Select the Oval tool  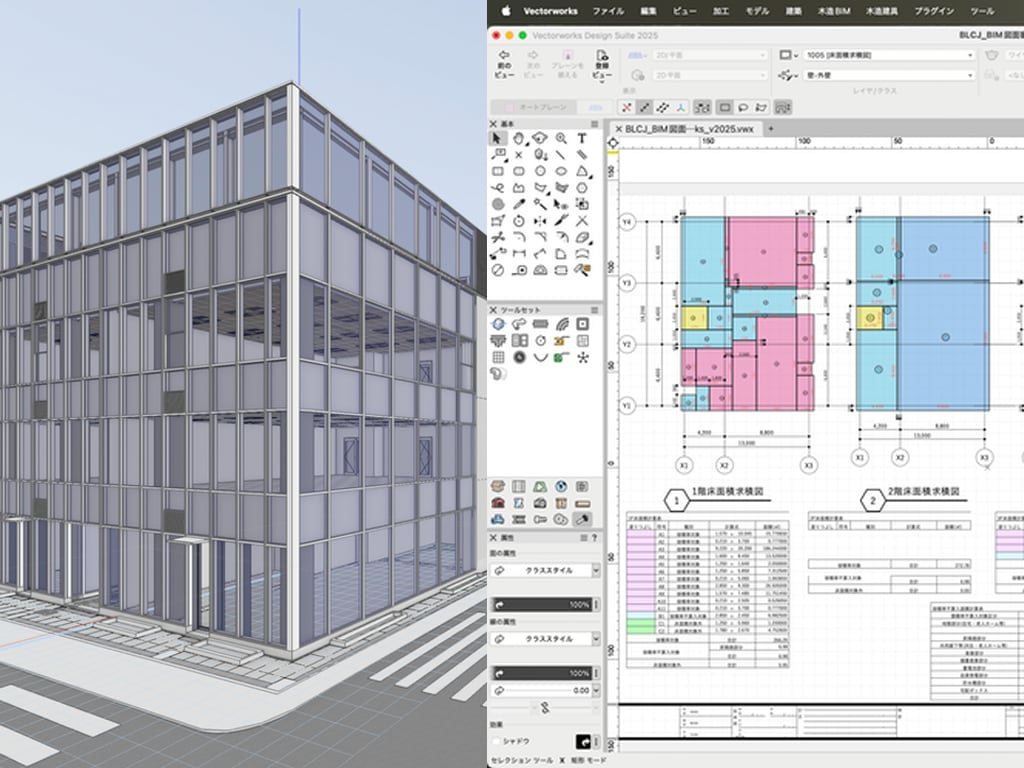pyautogui.click(x=561, y=171)
